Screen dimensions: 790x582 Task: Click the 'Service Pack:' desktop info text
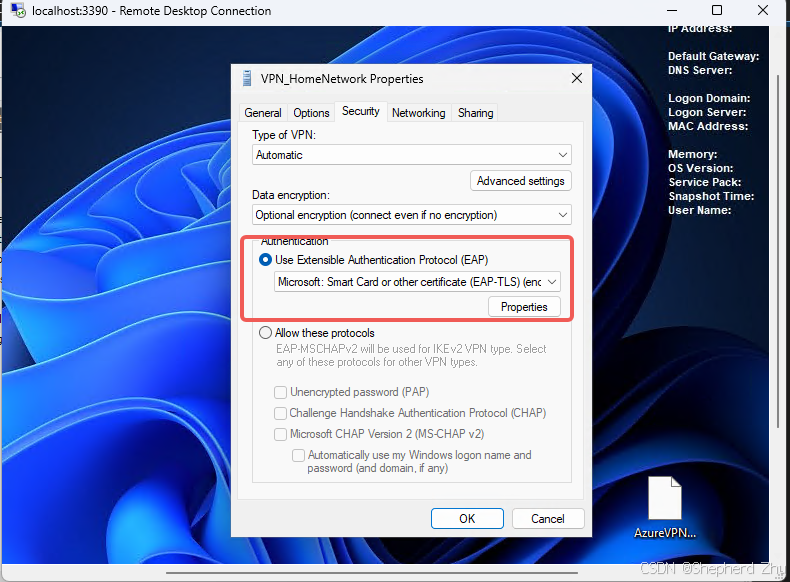(704, 182)
